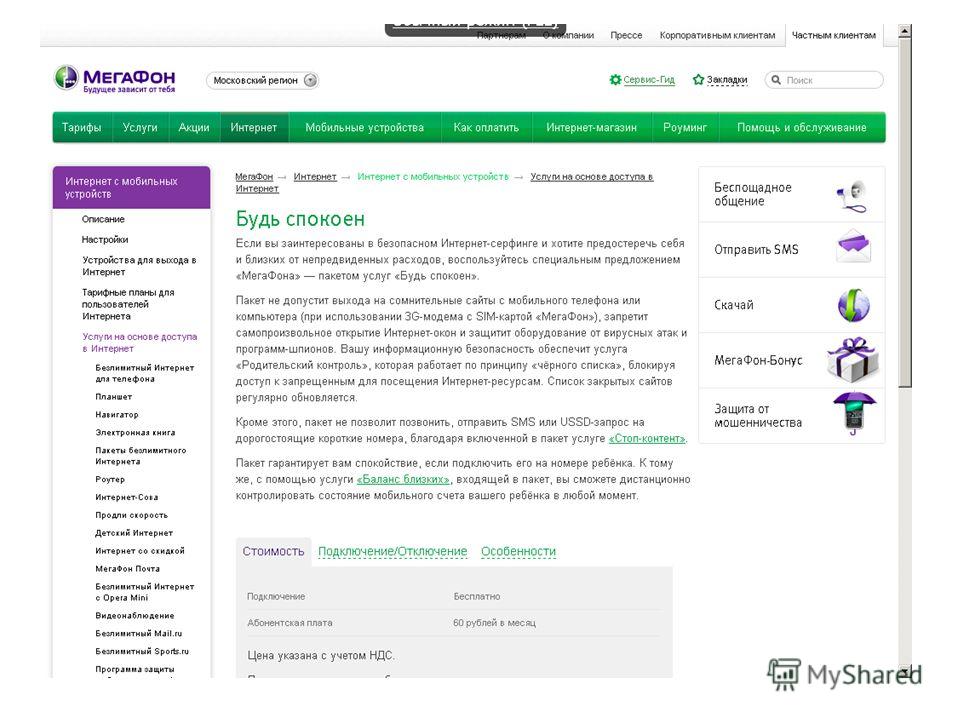Open the Московский регион dropdown
Viewport: 960px width, 720px height.
[263, 80]
